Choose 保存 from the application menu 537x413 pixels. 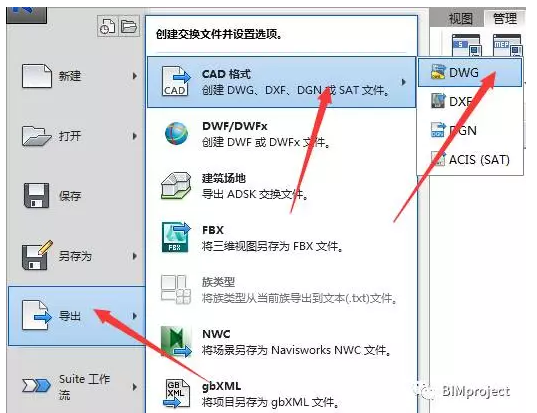pos(70,196)
